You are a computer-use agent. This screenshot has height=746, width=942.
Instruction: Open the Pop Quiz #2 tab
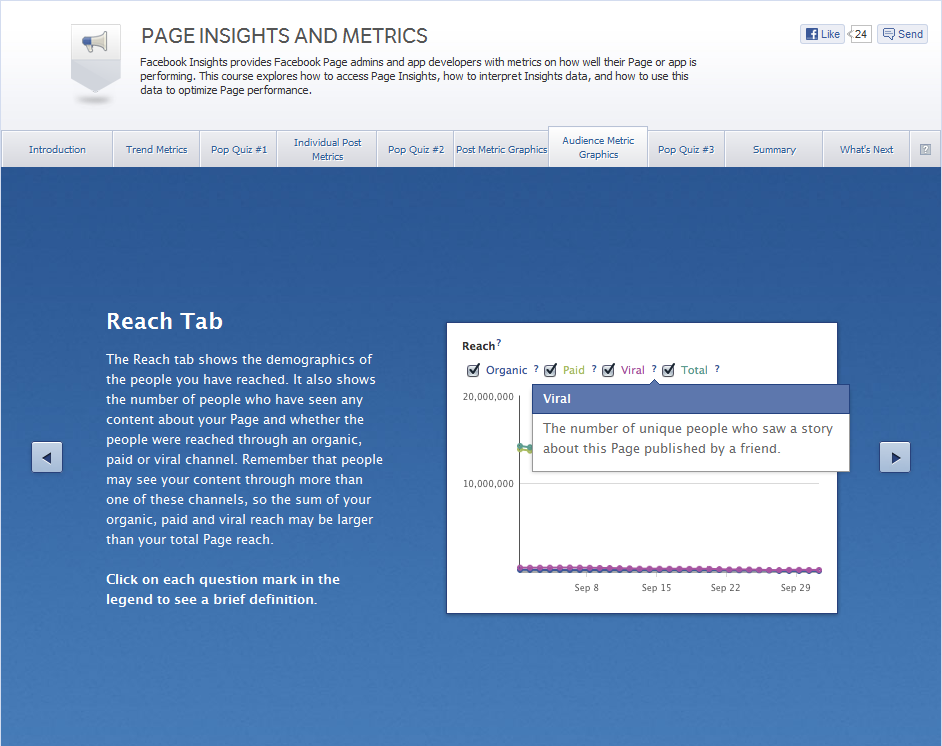(x=415, y=149)
